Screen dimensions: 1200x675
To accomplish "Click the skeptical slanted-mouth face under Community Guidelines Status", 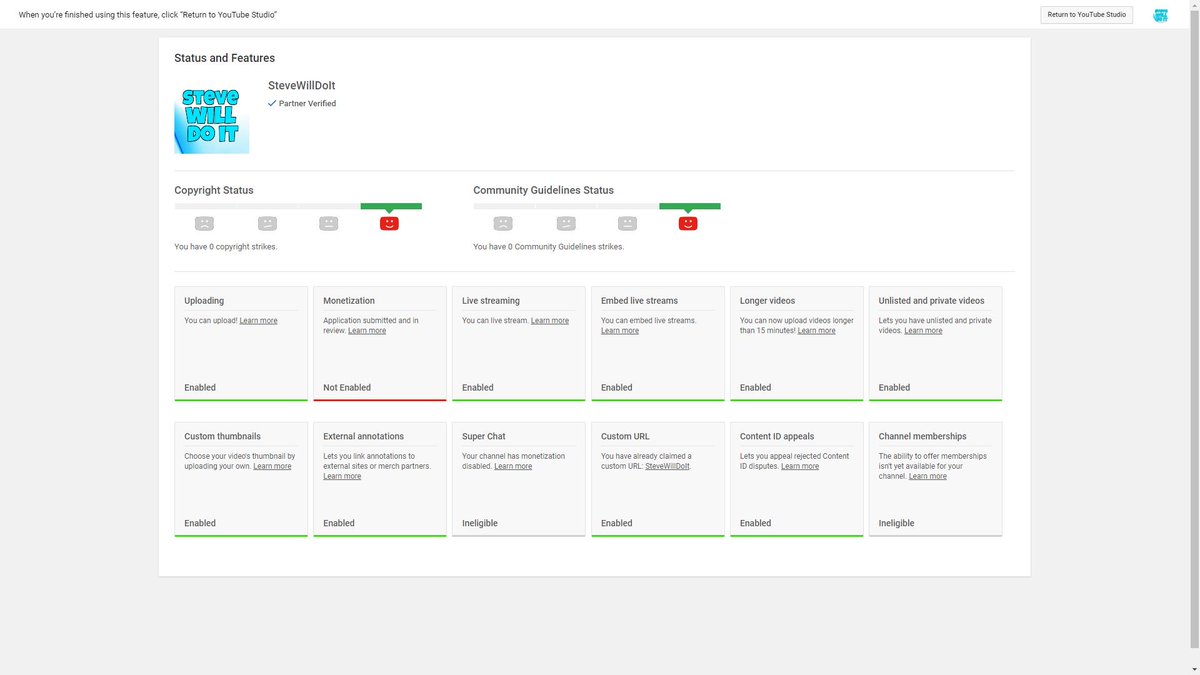I will pyautogui.click(x=566, y=224).
